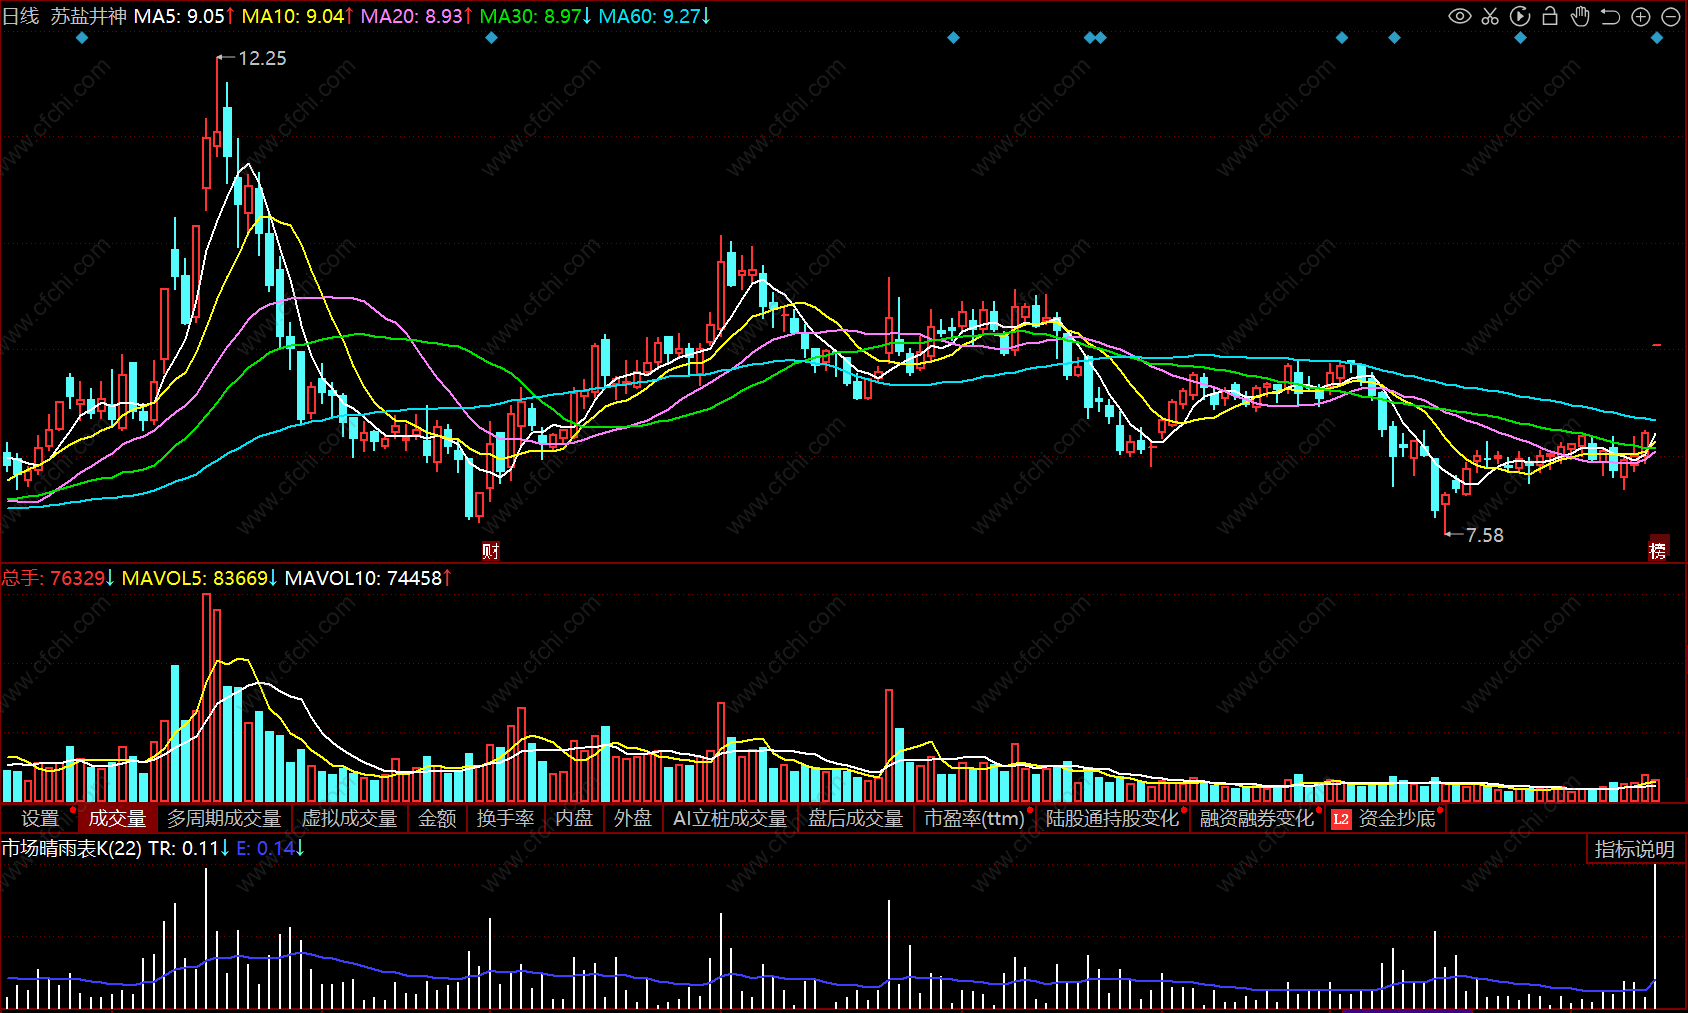This screenshot has height=1013, width=1688.
Task: Click the 日线 daily period label
Action: tap(20, 16)
